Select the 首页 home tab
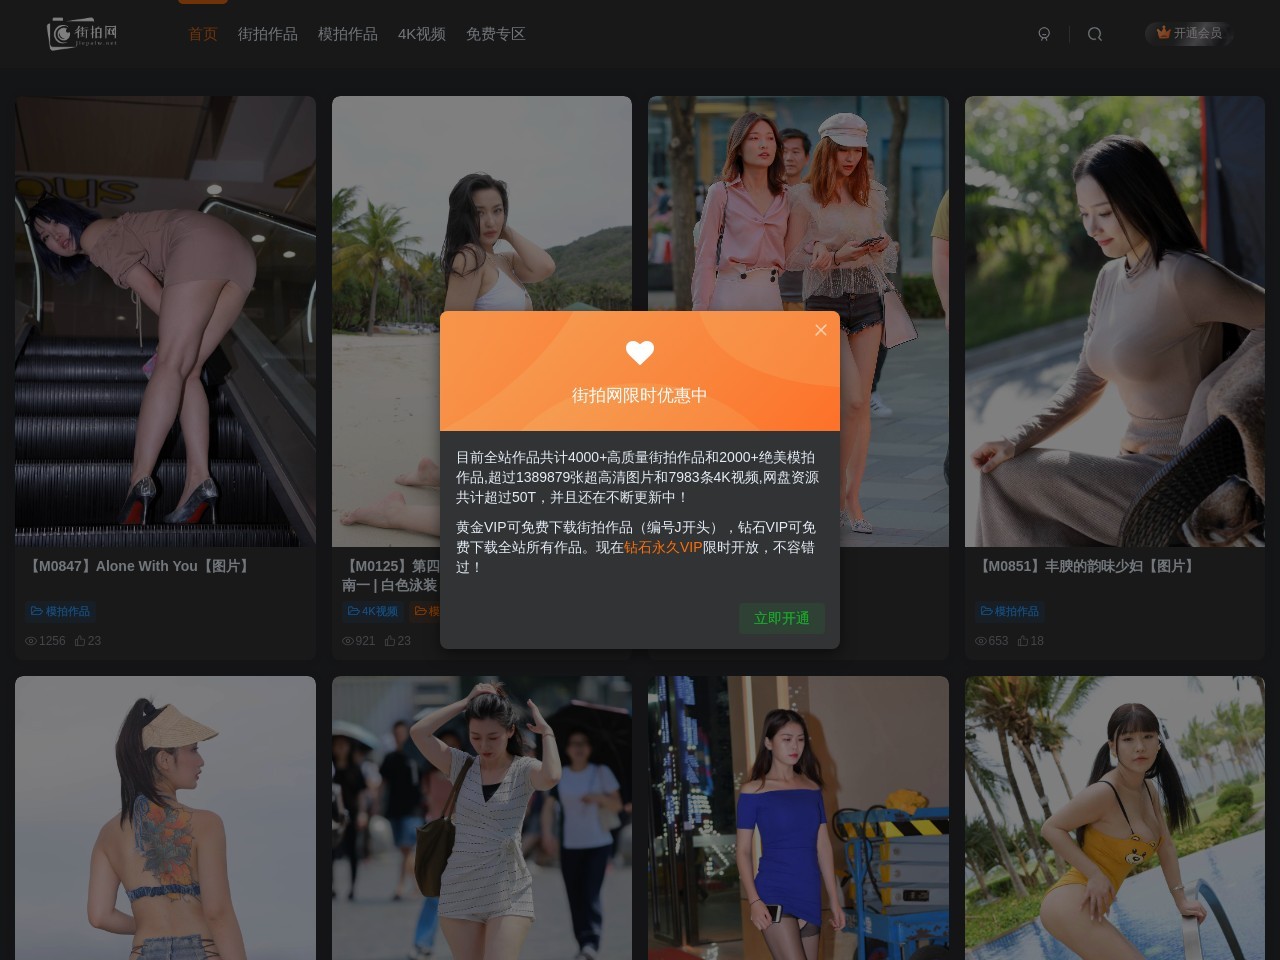 (x=202, y=34)
